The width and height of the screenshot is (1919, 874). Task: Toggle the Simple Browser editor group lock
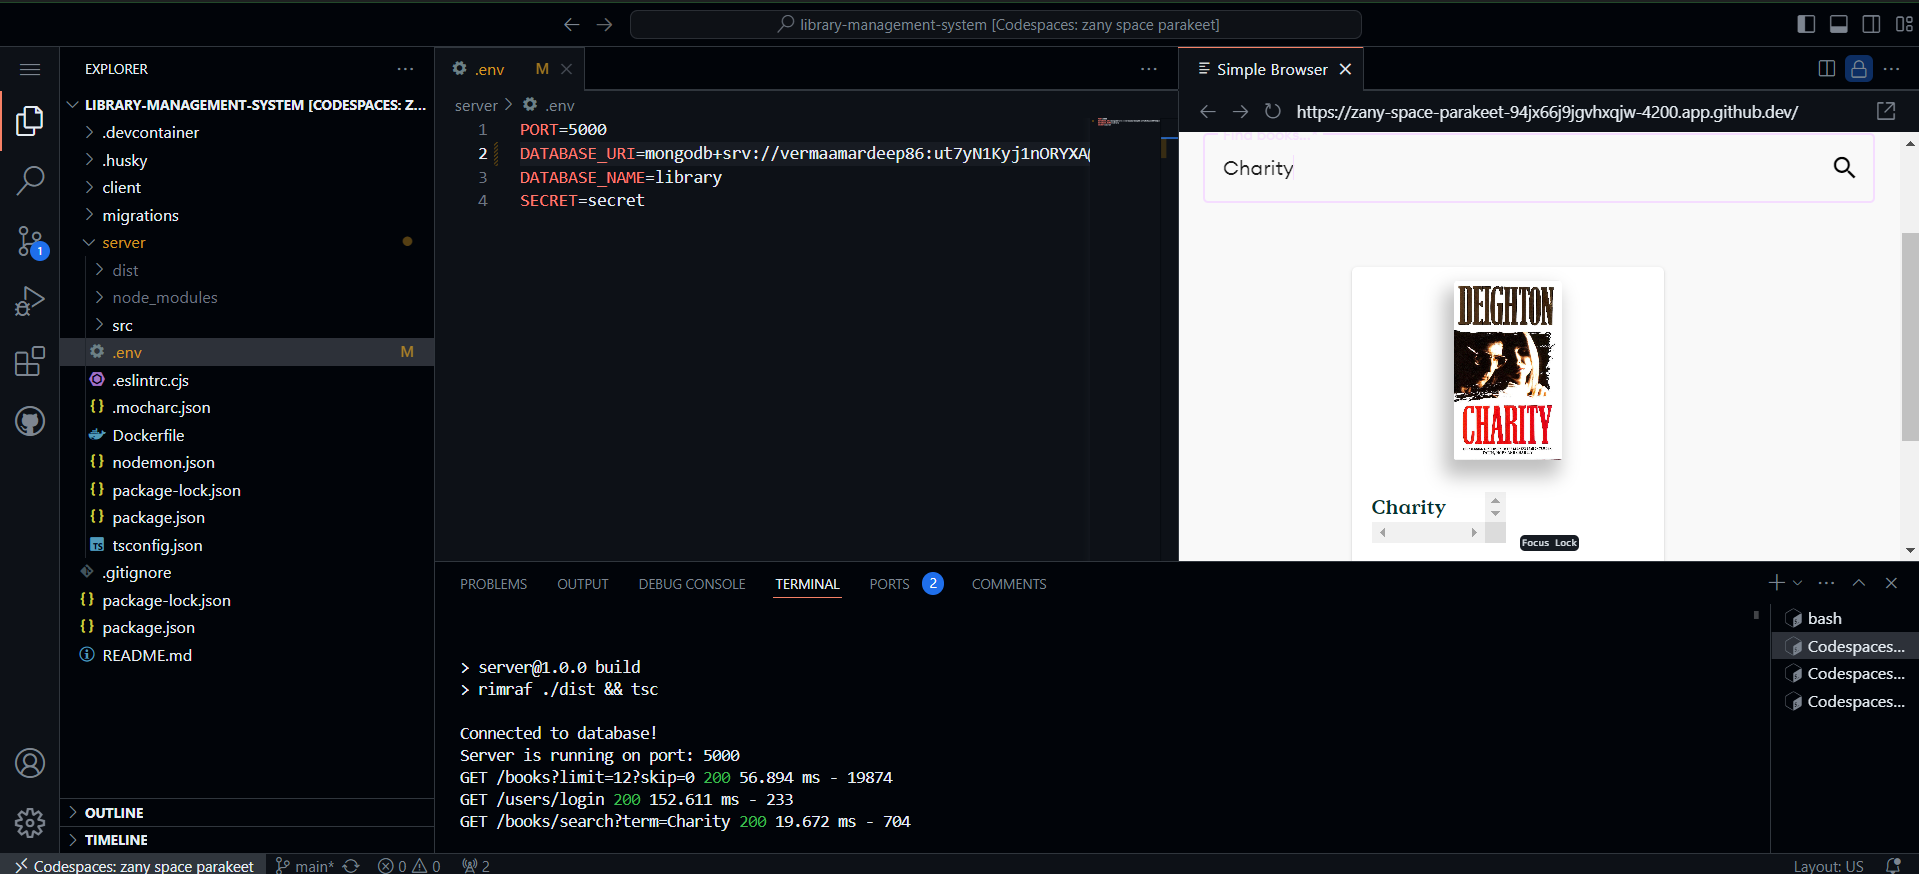point(1858,69)
